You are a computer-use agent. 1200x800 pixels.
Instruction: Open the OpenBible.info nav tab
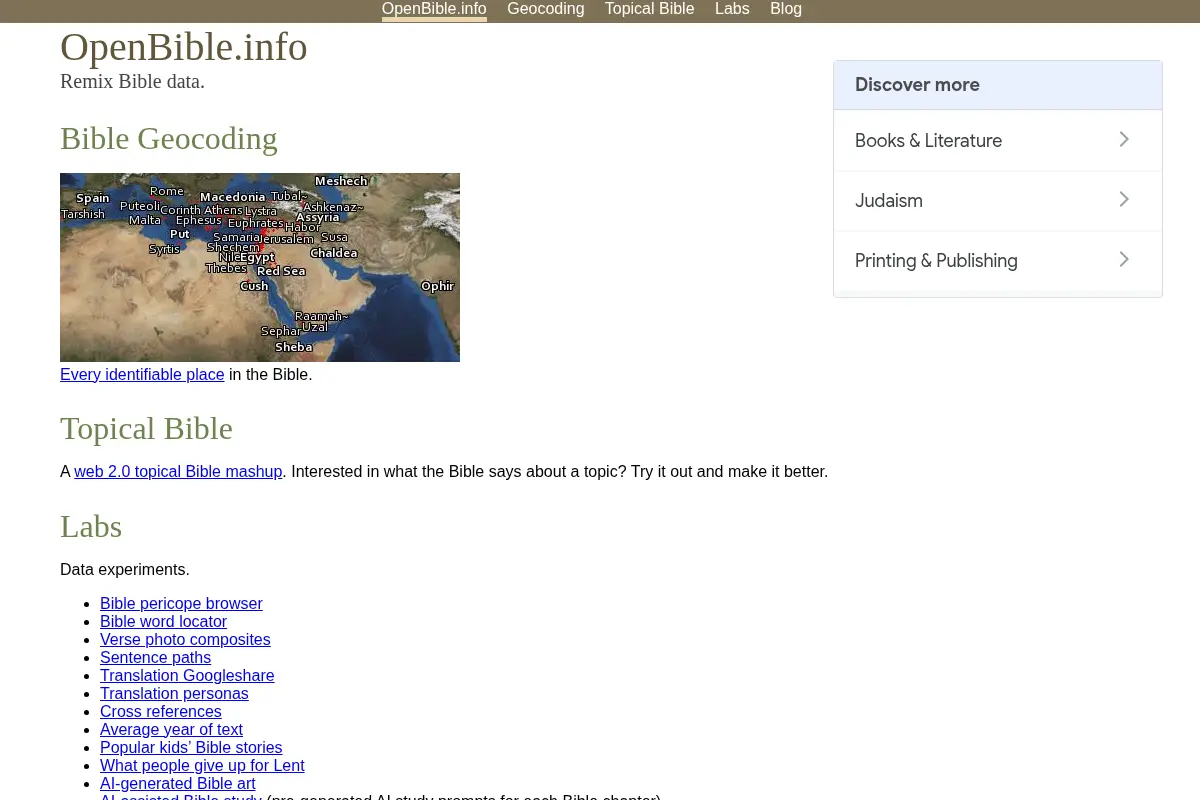tap(434, 9)
